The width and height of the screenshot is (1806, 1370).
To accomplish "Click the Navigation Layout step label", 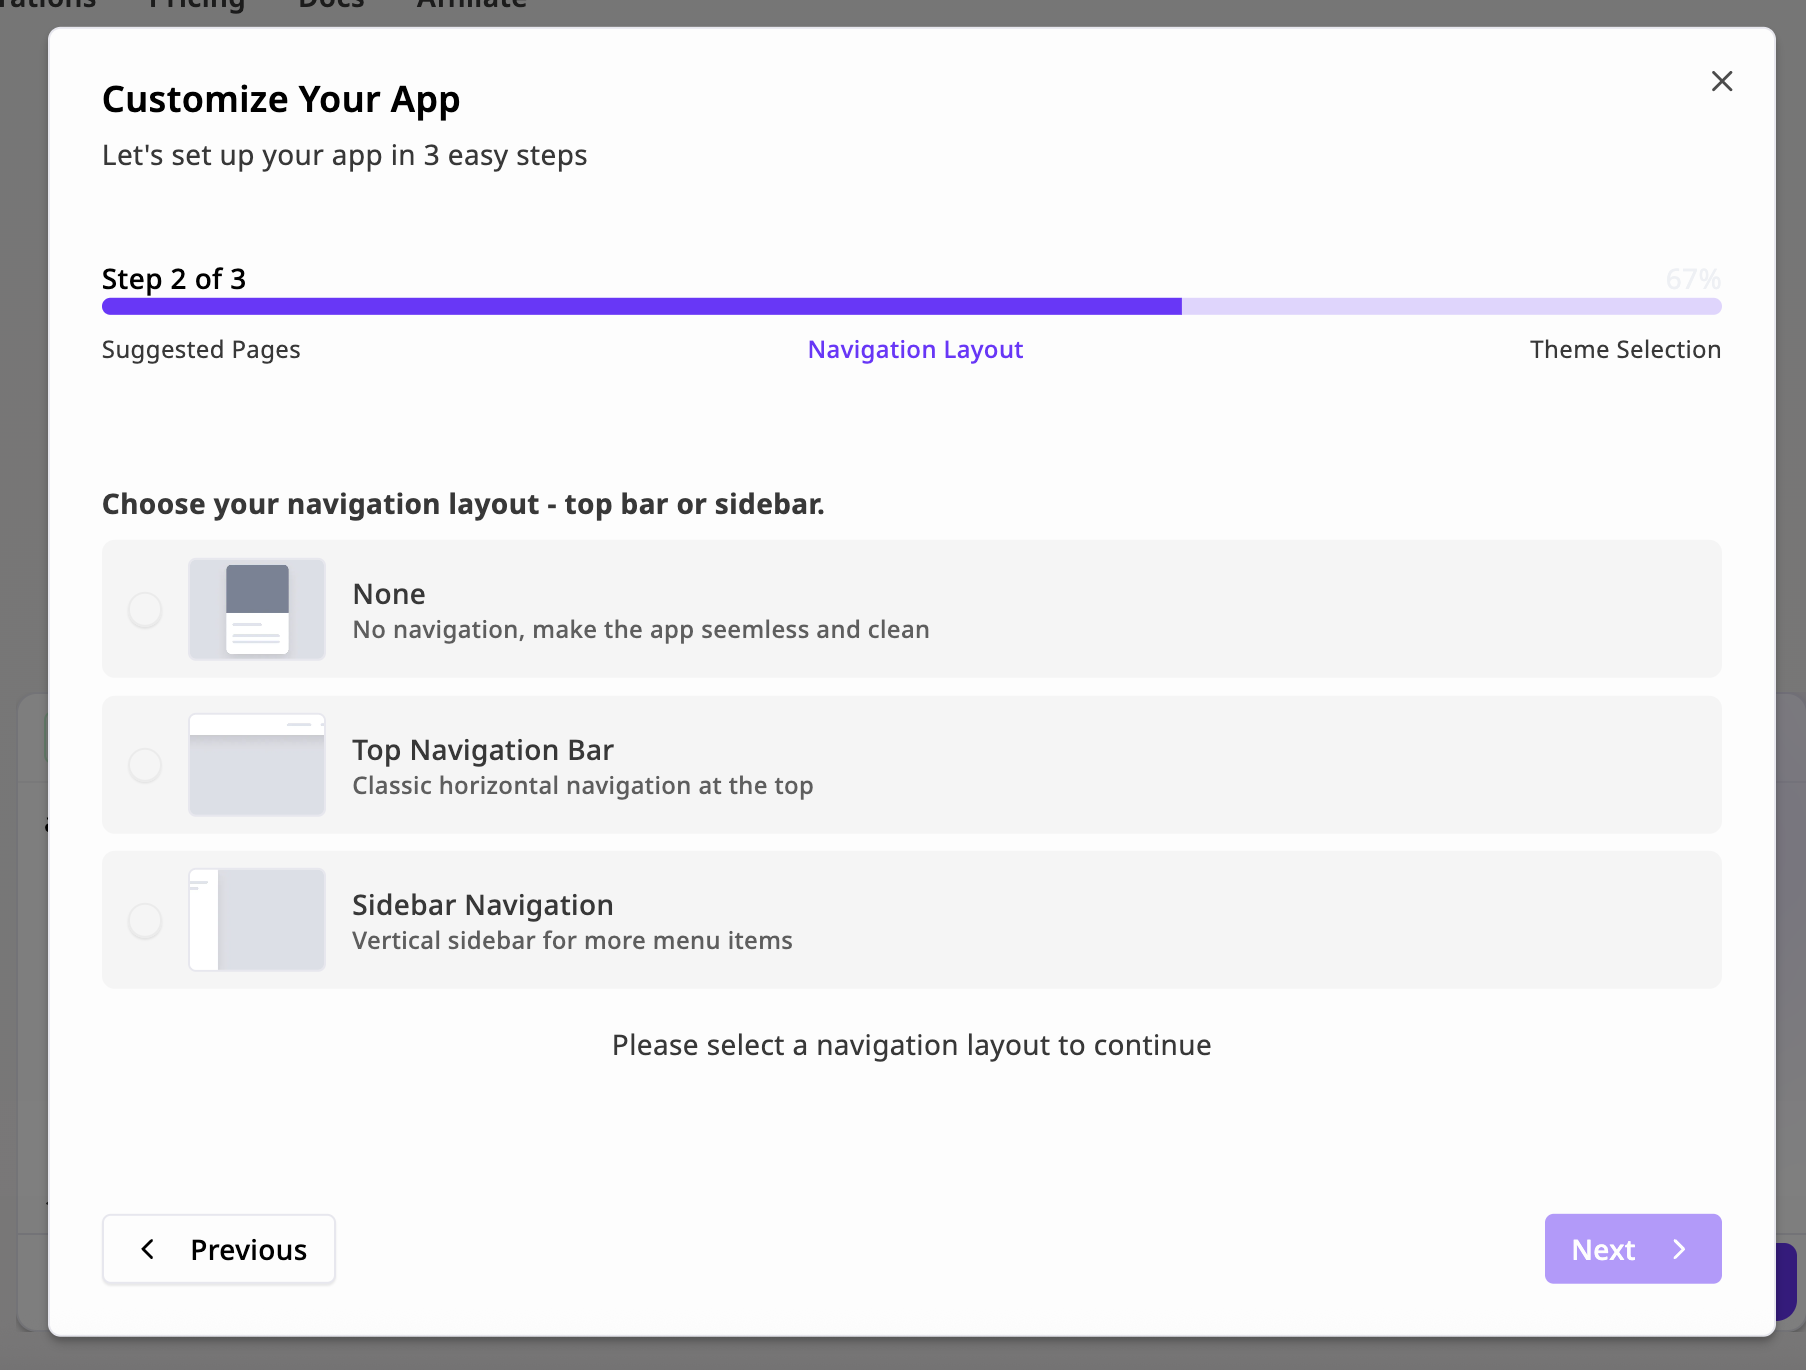I will [x=915, y=349].
